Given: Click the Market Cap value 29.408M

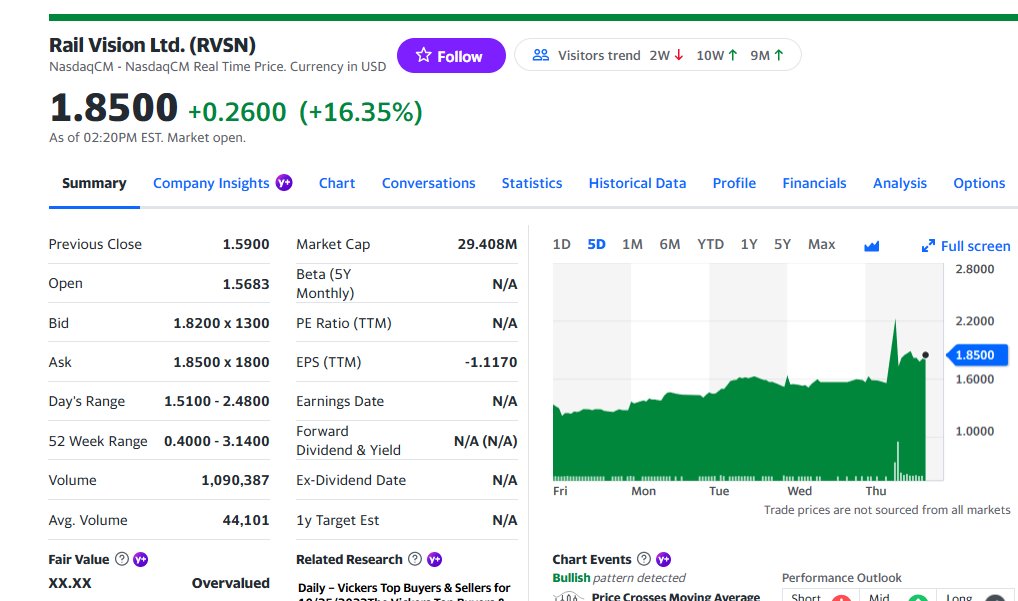Looking at the screenshot, I should tap(487, 244).
